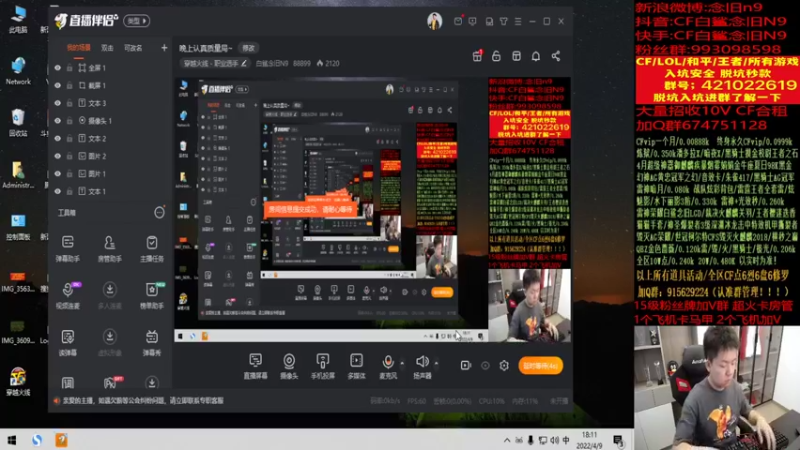This screenshot has height=450, width=800.
Task: Download the 多人连麦 tool
Action: [109, 295]
